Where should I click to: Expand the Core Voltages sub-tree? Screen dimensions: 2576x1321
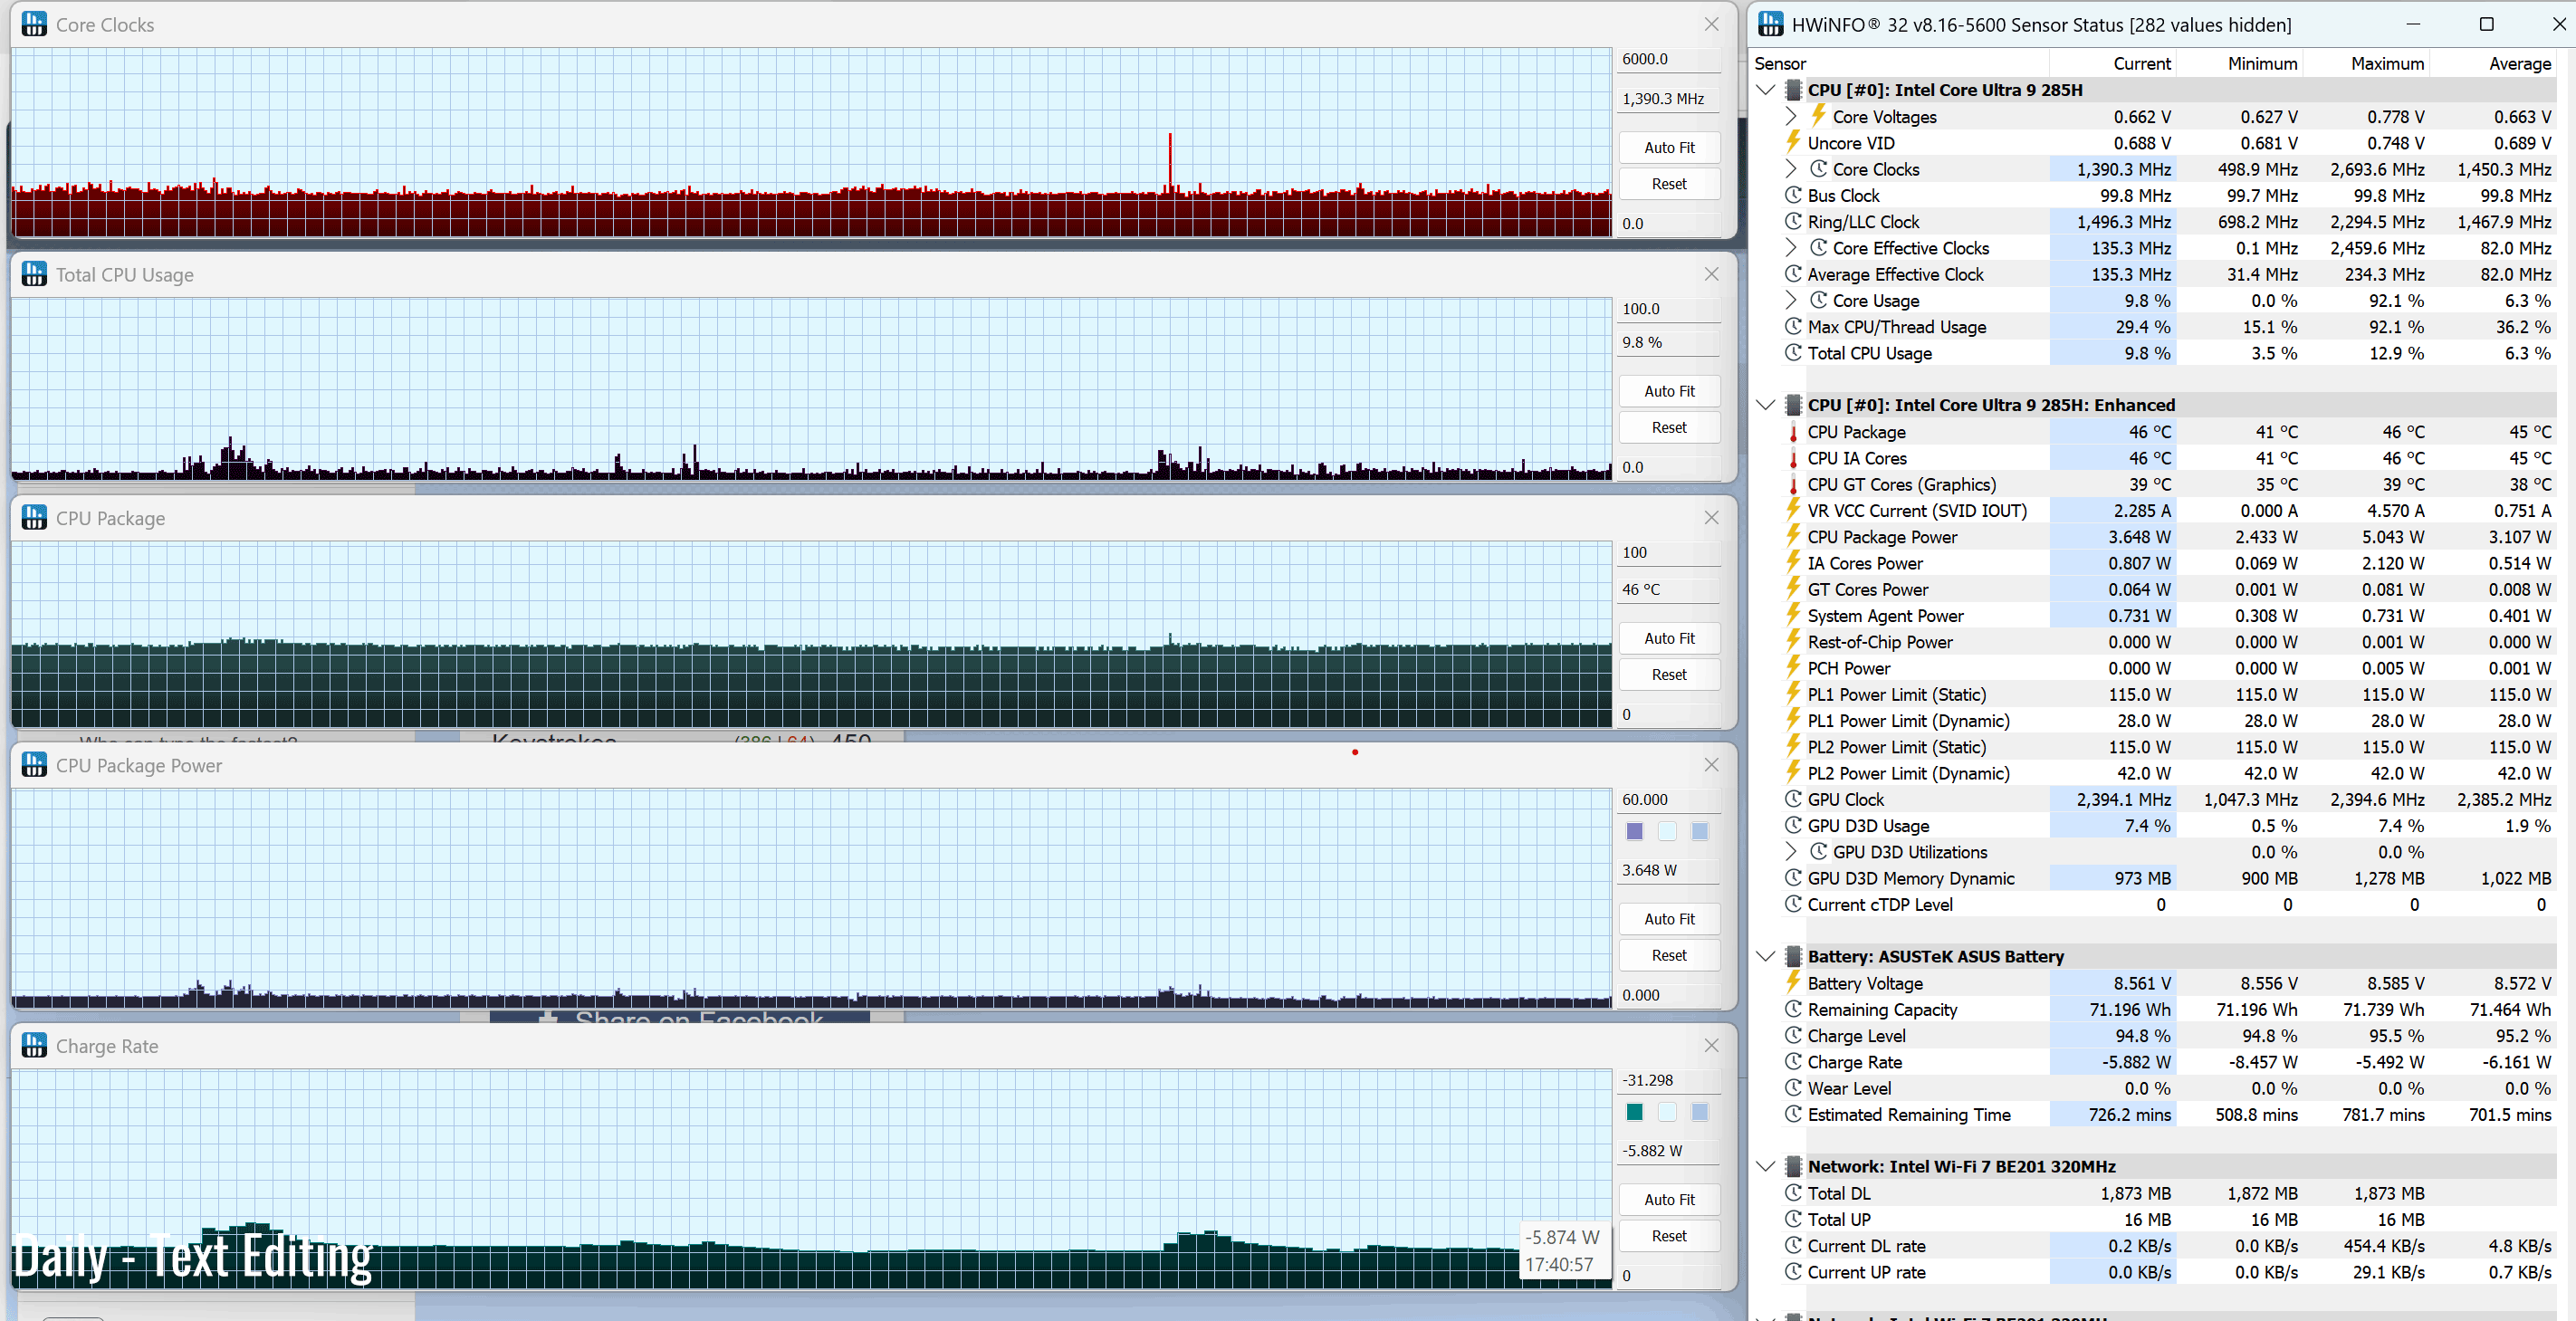[x=1792, y=116]
